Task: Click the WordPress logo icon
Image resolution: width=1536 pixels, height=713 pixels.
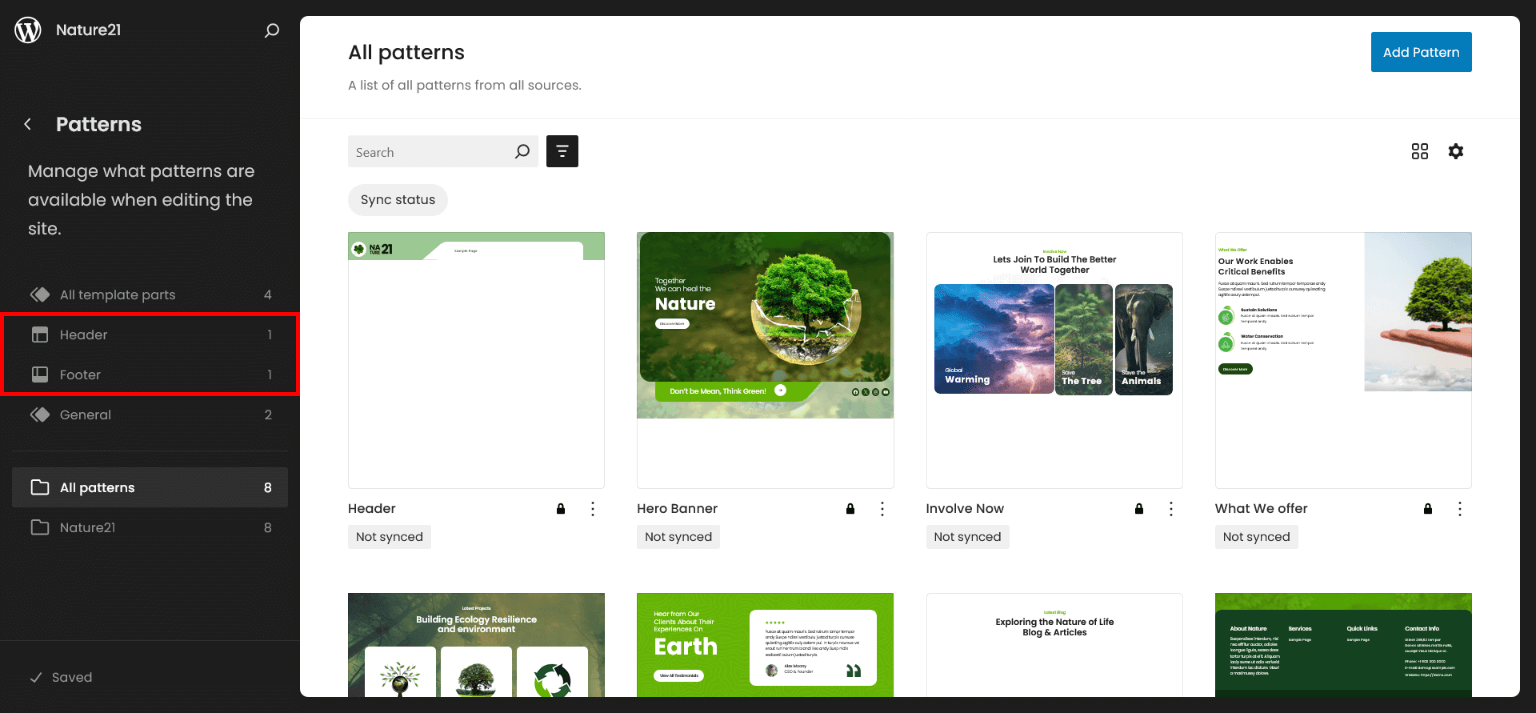Action: pos(28,30)
